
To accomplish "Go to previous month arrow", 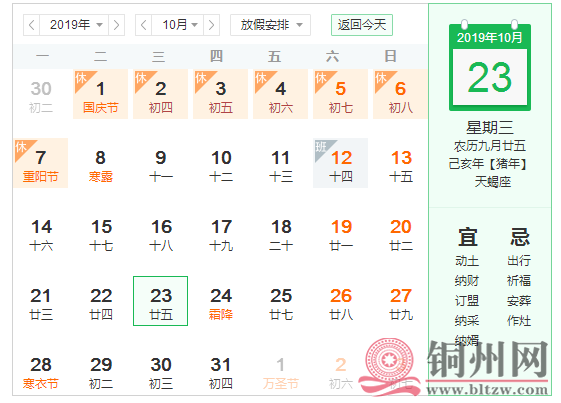I will (x=143, y=25).
